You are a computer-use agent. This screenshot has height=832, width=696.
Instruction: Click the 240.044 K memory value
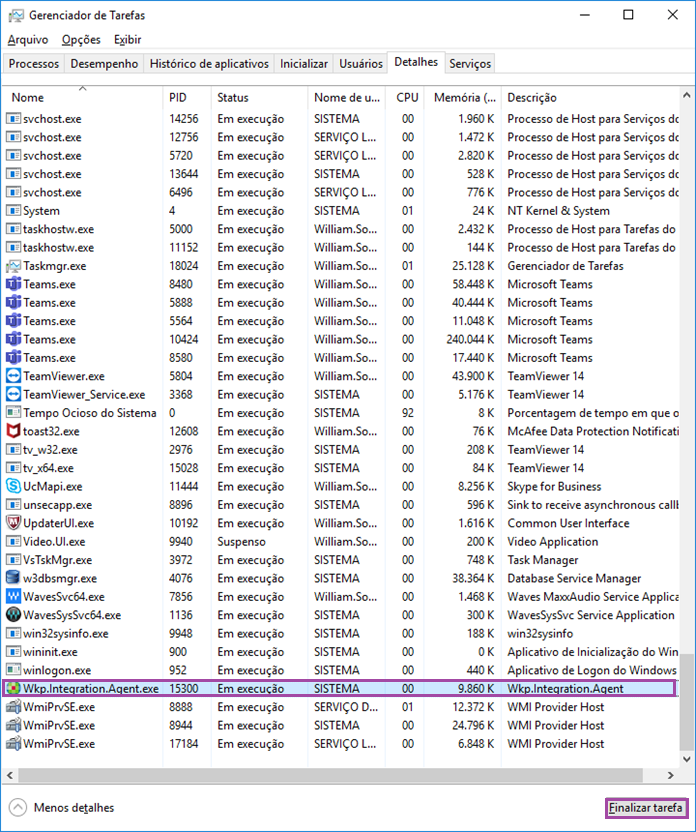470,340
